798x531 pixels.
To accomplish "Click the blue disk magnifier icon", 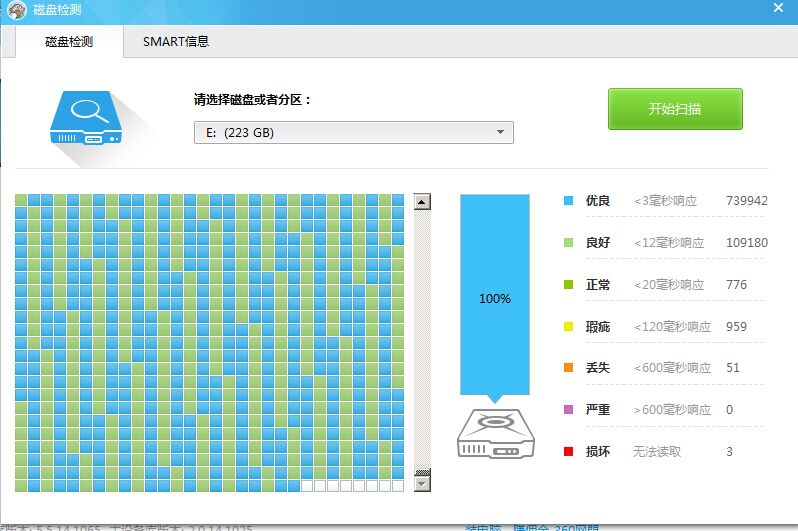I will (86, 118).
